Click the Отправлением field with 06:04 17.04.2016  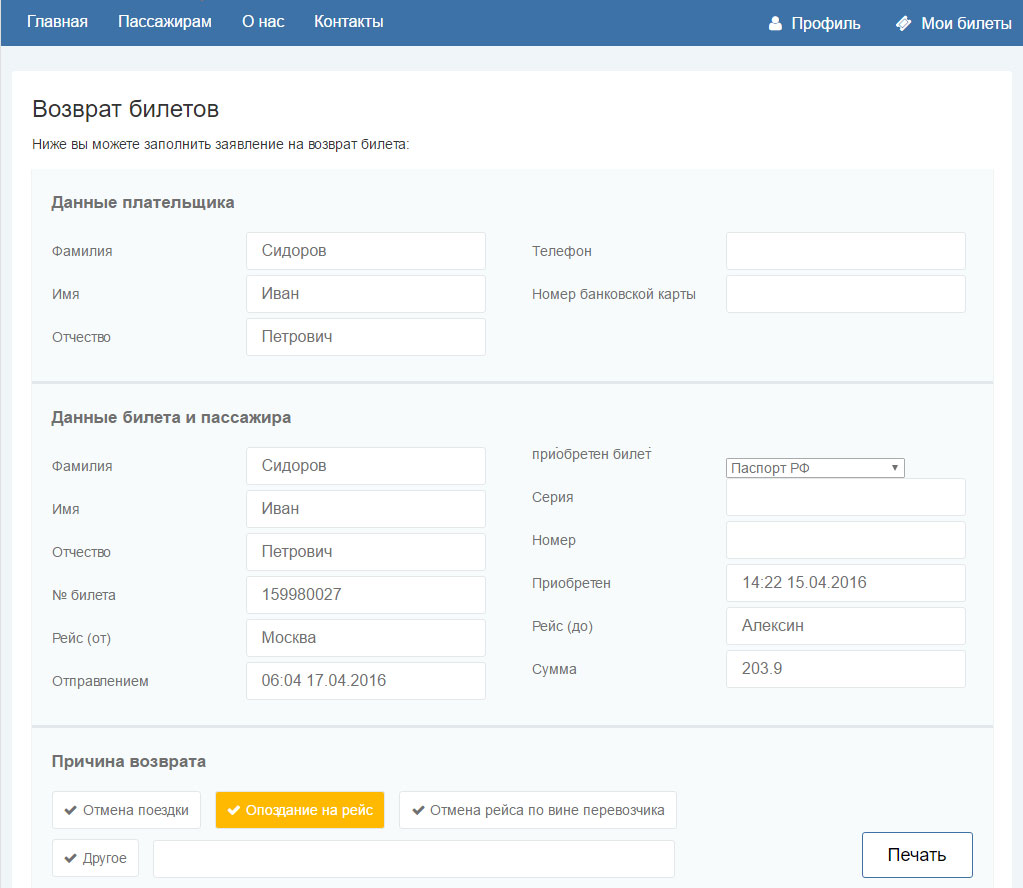click(x=366, y=681)
